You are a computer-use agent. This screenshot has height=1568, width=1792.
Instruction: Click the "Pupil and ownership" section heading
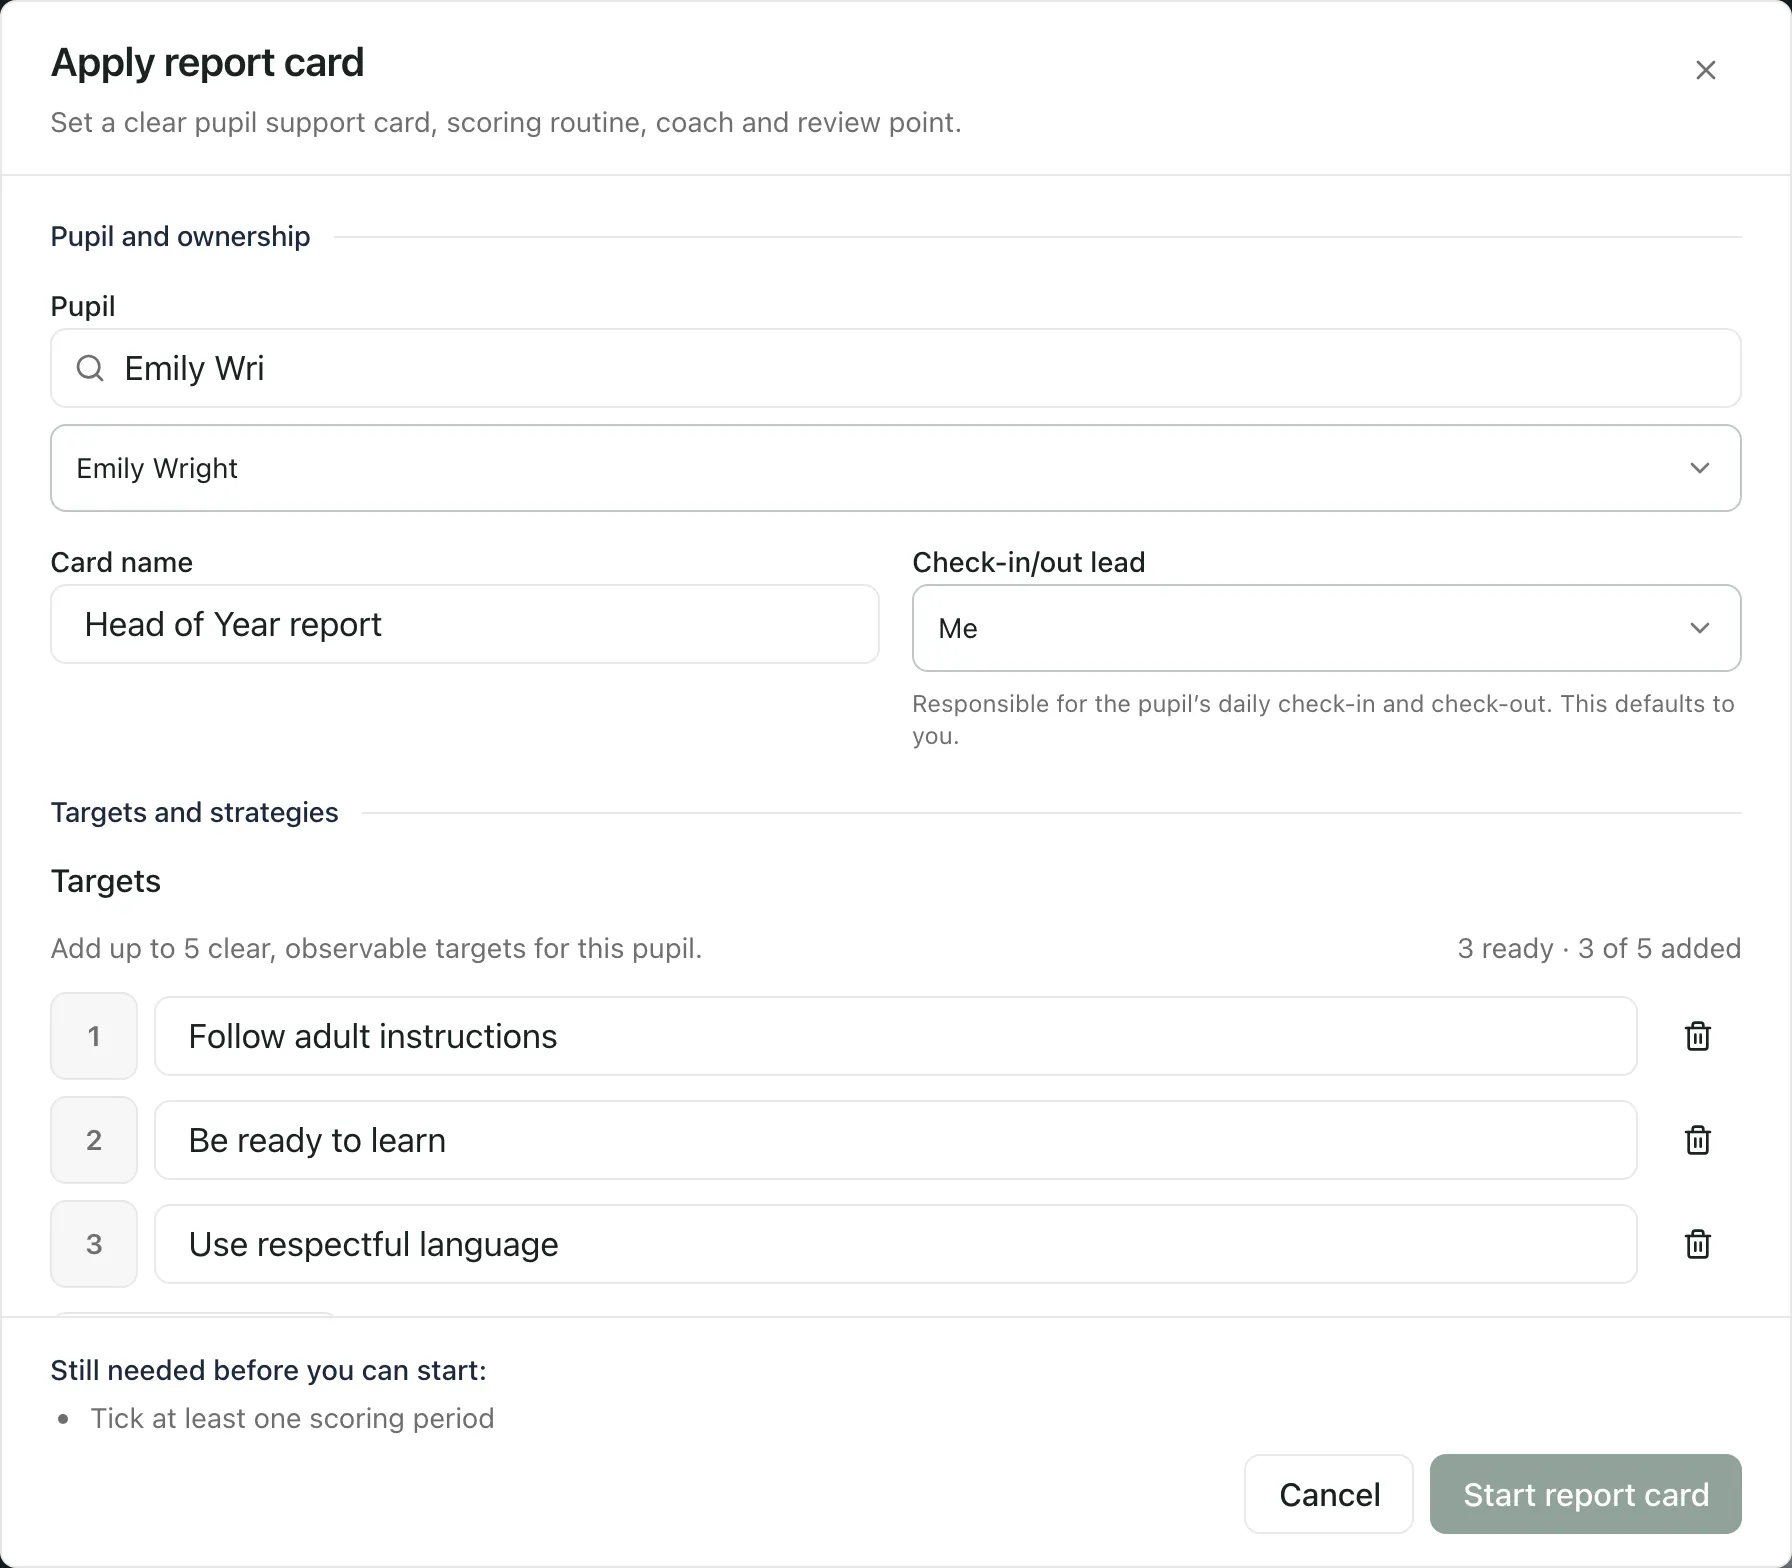(181, 236)
